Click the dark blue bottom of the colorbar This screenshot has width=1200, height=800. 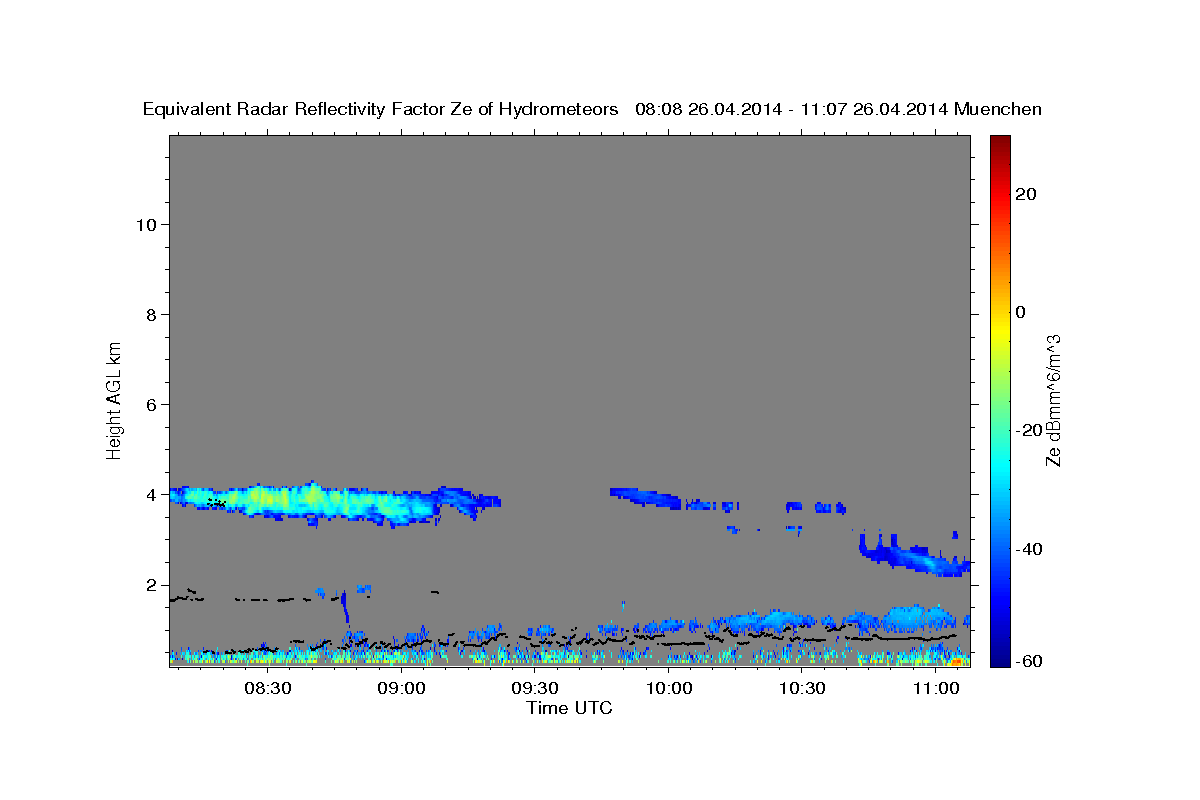click(x=1000, y=657)
